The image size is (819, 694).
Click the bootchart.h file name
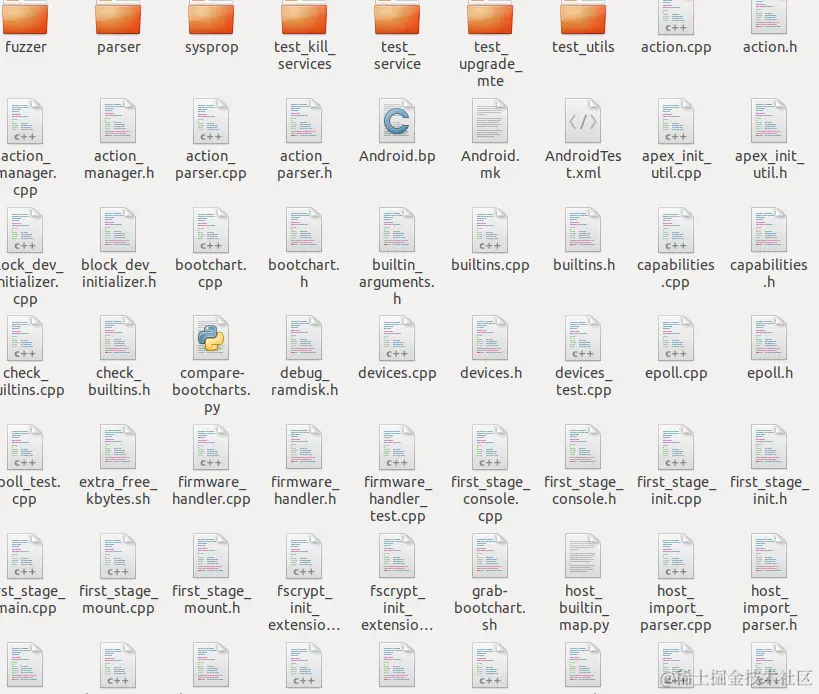click(304, 273)
